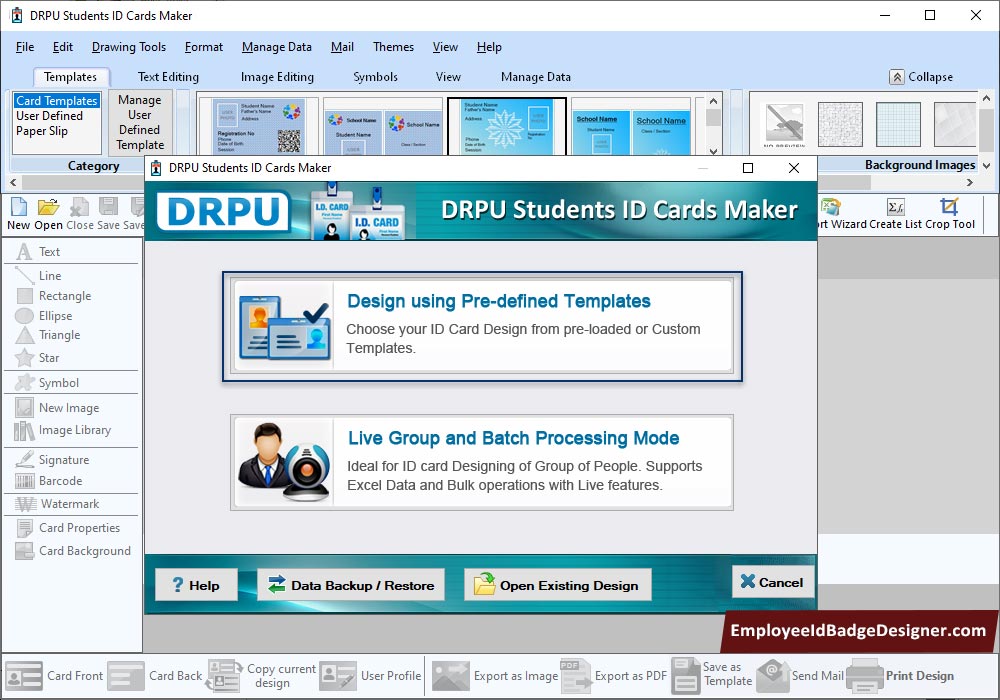The height and width of the screenshot is (700, 1000).
Task: Open Card Background icon
Action: 24,551
